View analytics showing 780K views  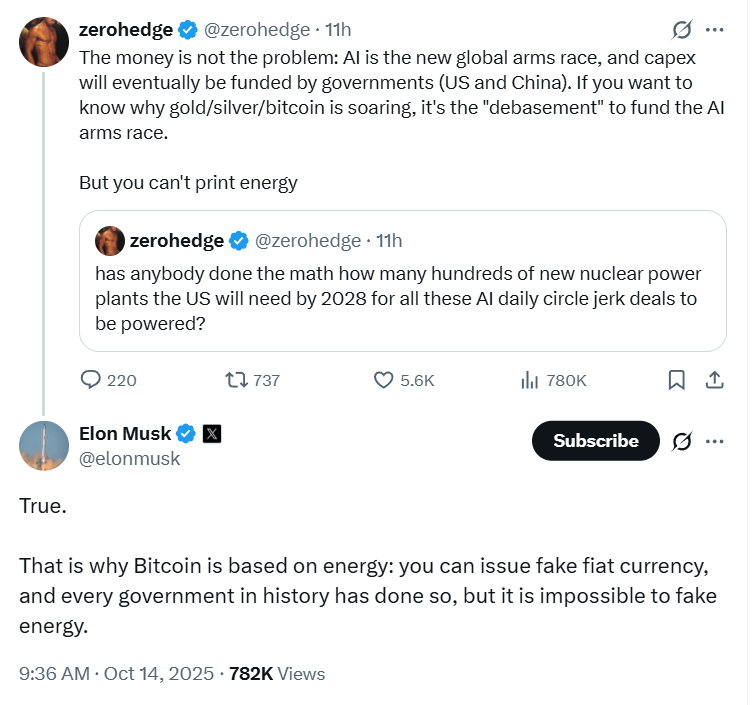click(x=530, y=380)
